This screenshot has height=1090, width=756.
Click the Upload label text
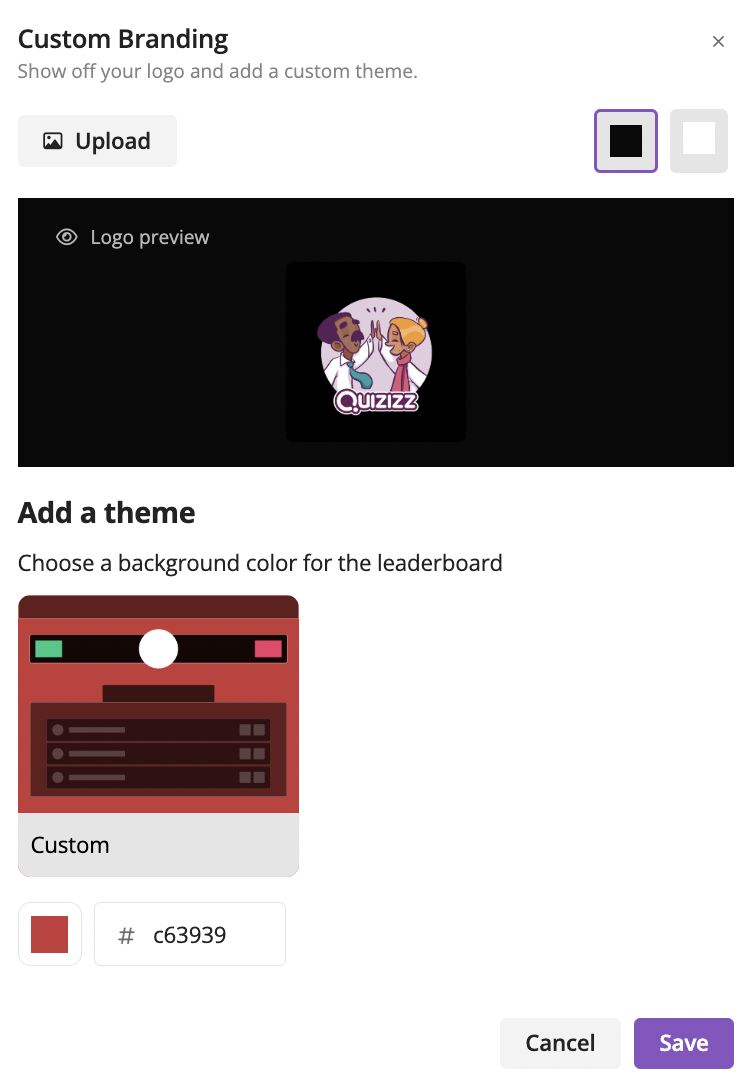click(x=113, y=141)
